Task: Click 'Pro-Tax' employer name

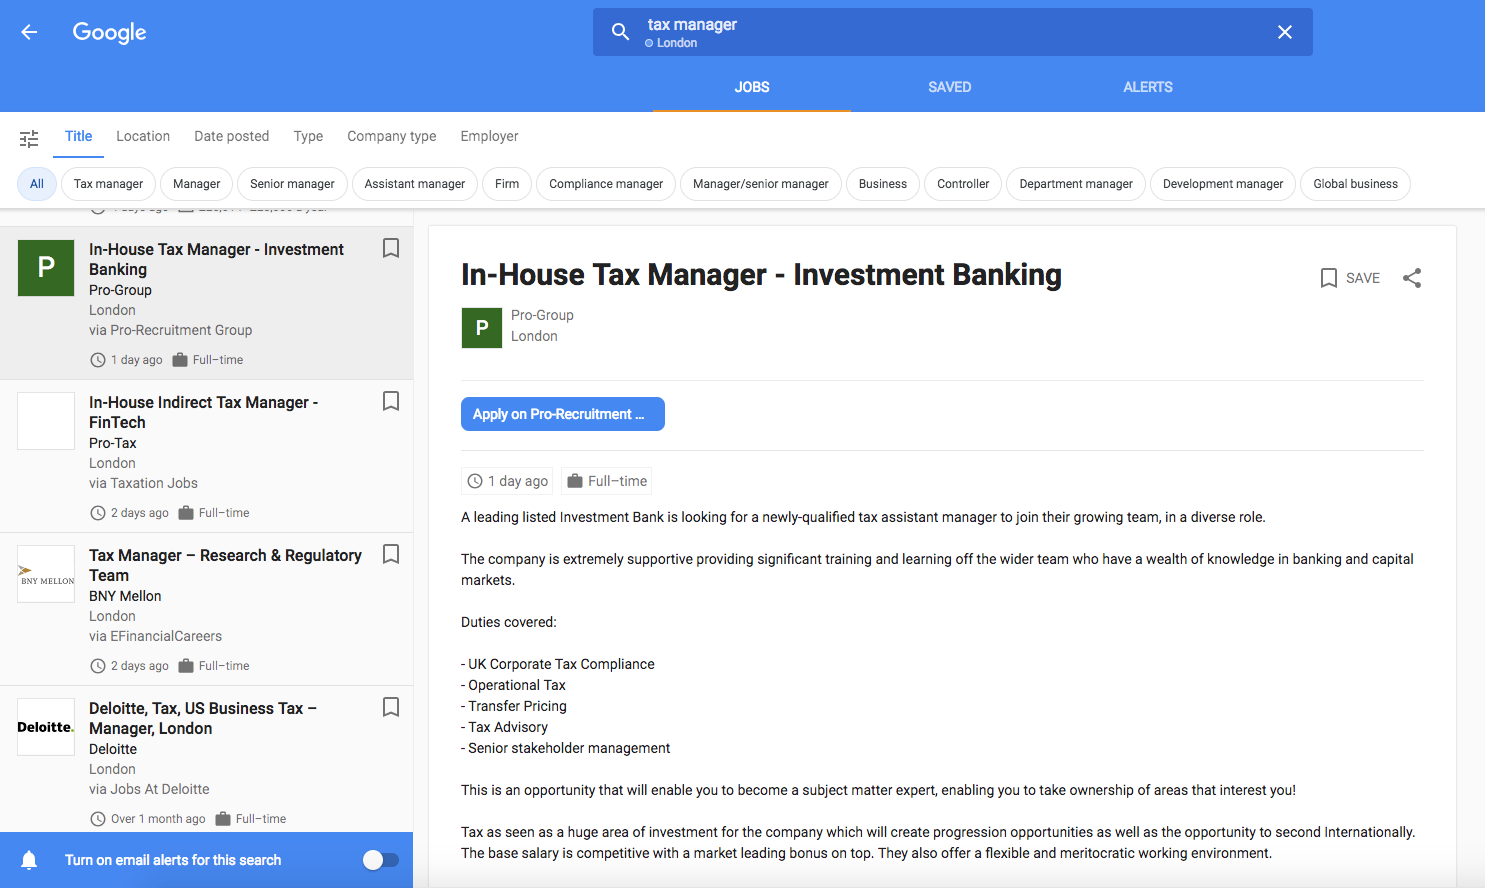Action: click(x=113, y=443)
